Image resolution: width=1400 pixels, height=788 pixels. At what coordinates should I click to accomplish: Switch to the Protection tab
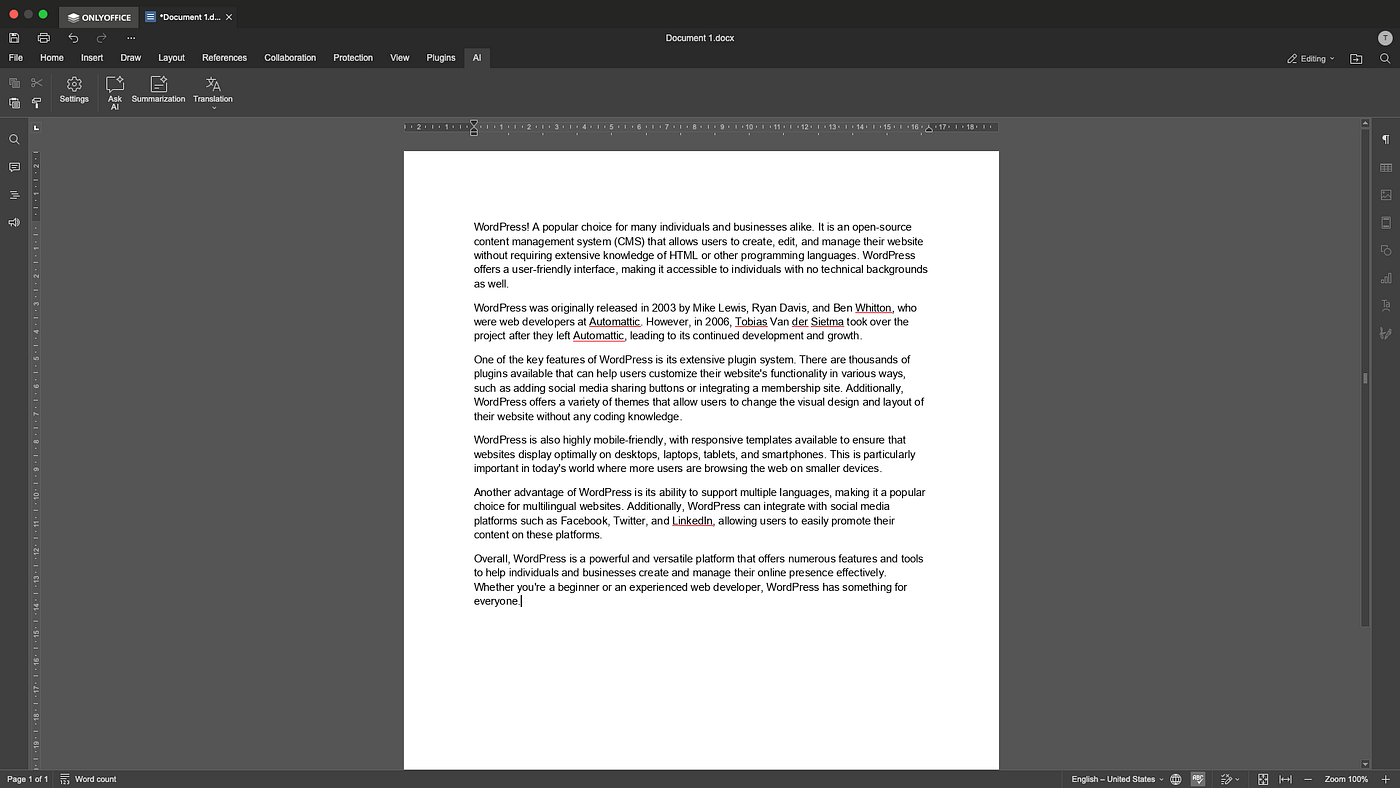[x=353, y=58]
